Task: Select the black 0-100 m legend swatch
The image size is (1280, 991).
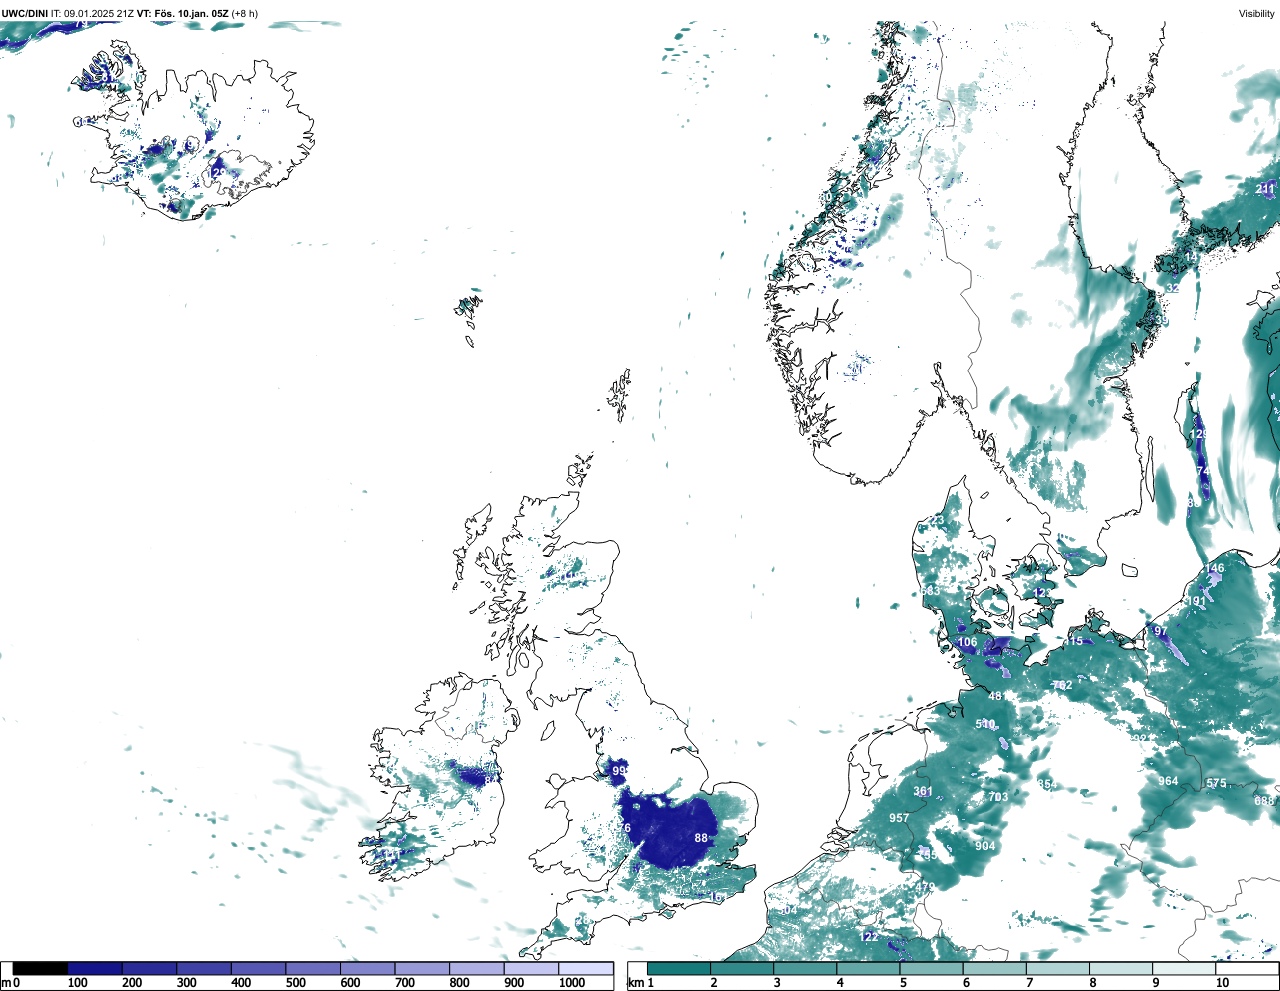Action: 40,969
